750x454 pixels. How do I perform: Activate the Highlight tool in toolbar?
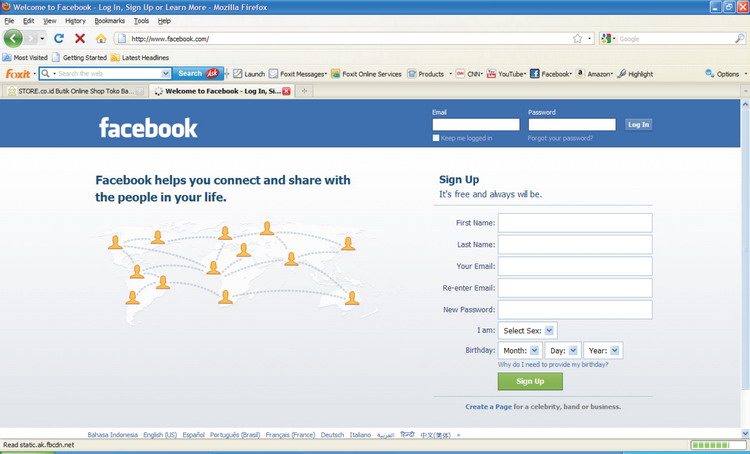635,74
